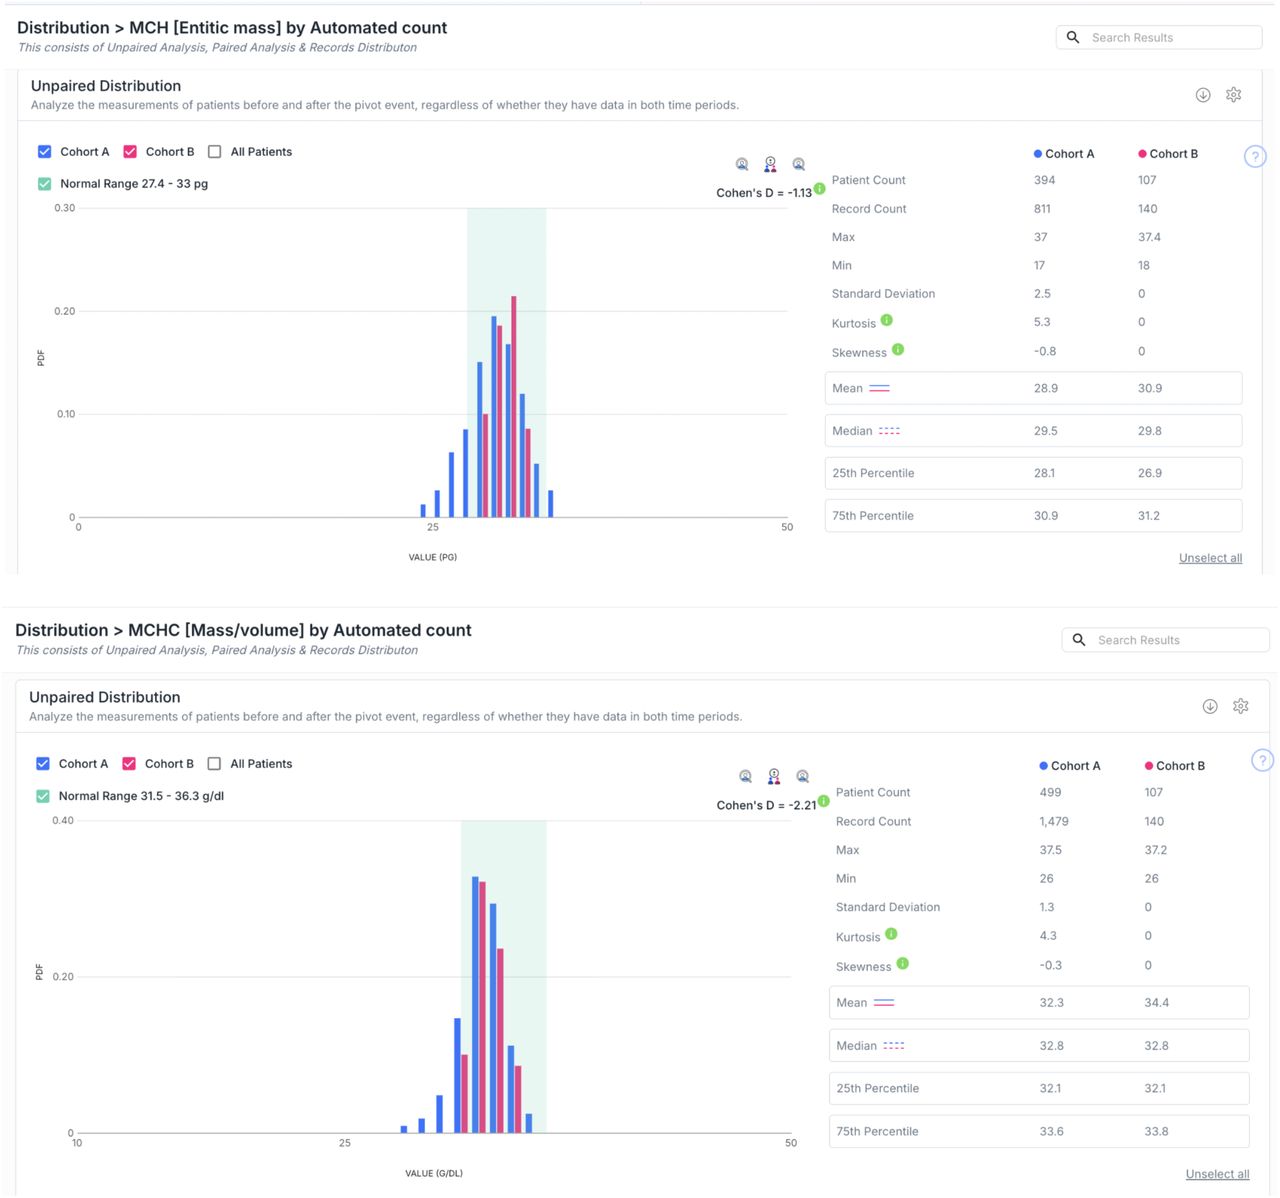The height and width of the screenshot is (1198, 1280).
Task: Click the blue Cohort A dot in the MCHC legend
Action: (x=1043, y=766)
